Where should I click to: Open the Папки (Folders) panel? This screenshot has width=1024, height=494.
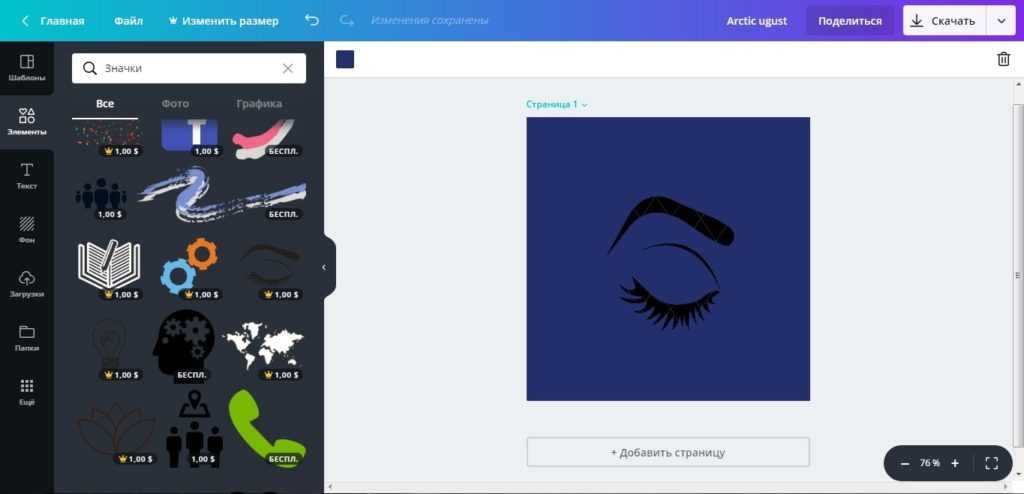27,338
